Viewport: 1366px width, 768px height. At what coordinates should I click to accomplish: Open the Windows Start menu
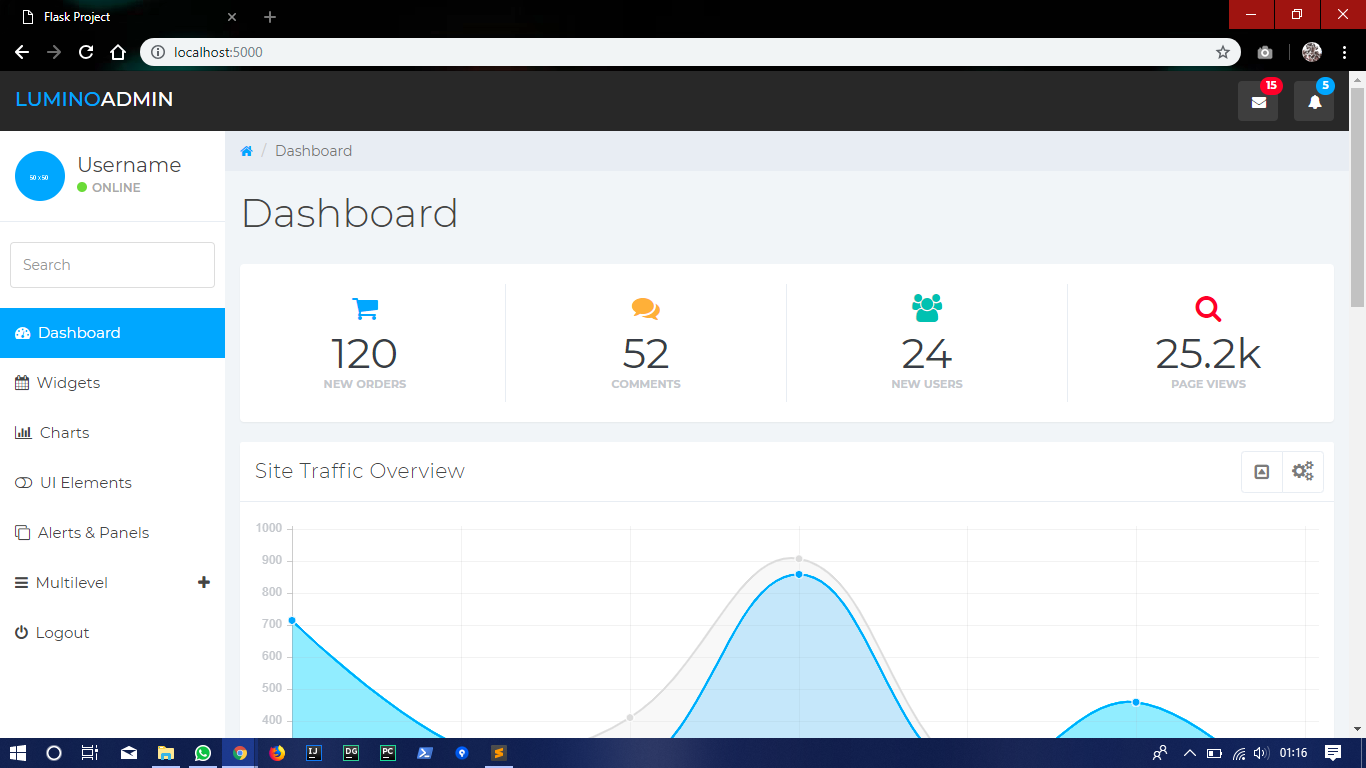[18, 753]
